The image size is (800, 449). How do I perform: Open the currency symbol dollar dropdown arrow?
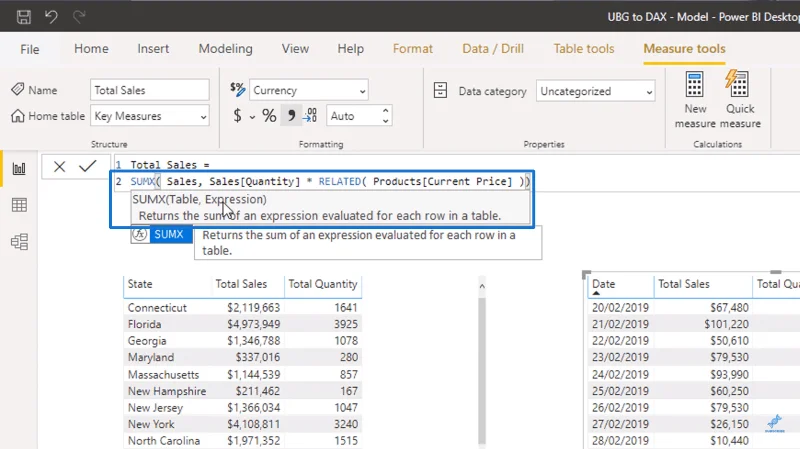click(x=252, y=117)
